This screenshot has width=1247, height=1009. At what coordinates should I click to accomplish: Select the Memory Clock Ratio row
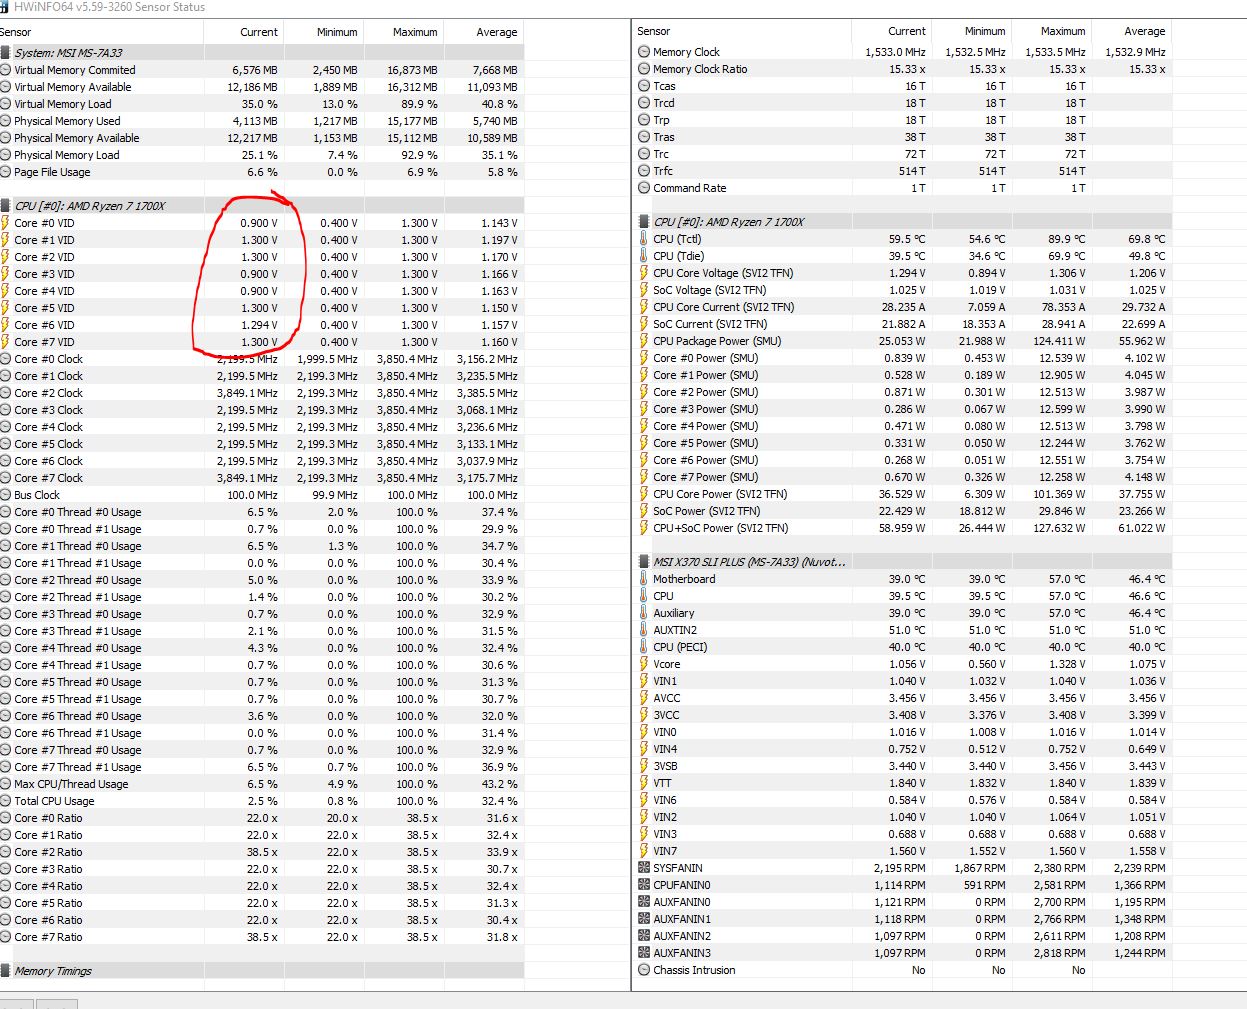904,69
